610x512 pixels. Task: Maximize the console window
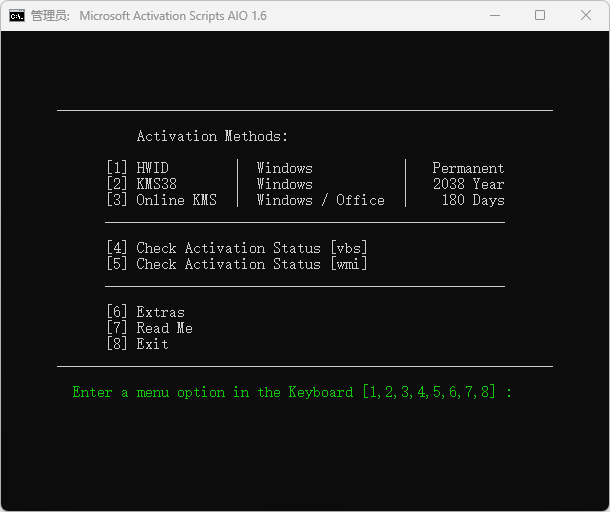click(540, 16)
